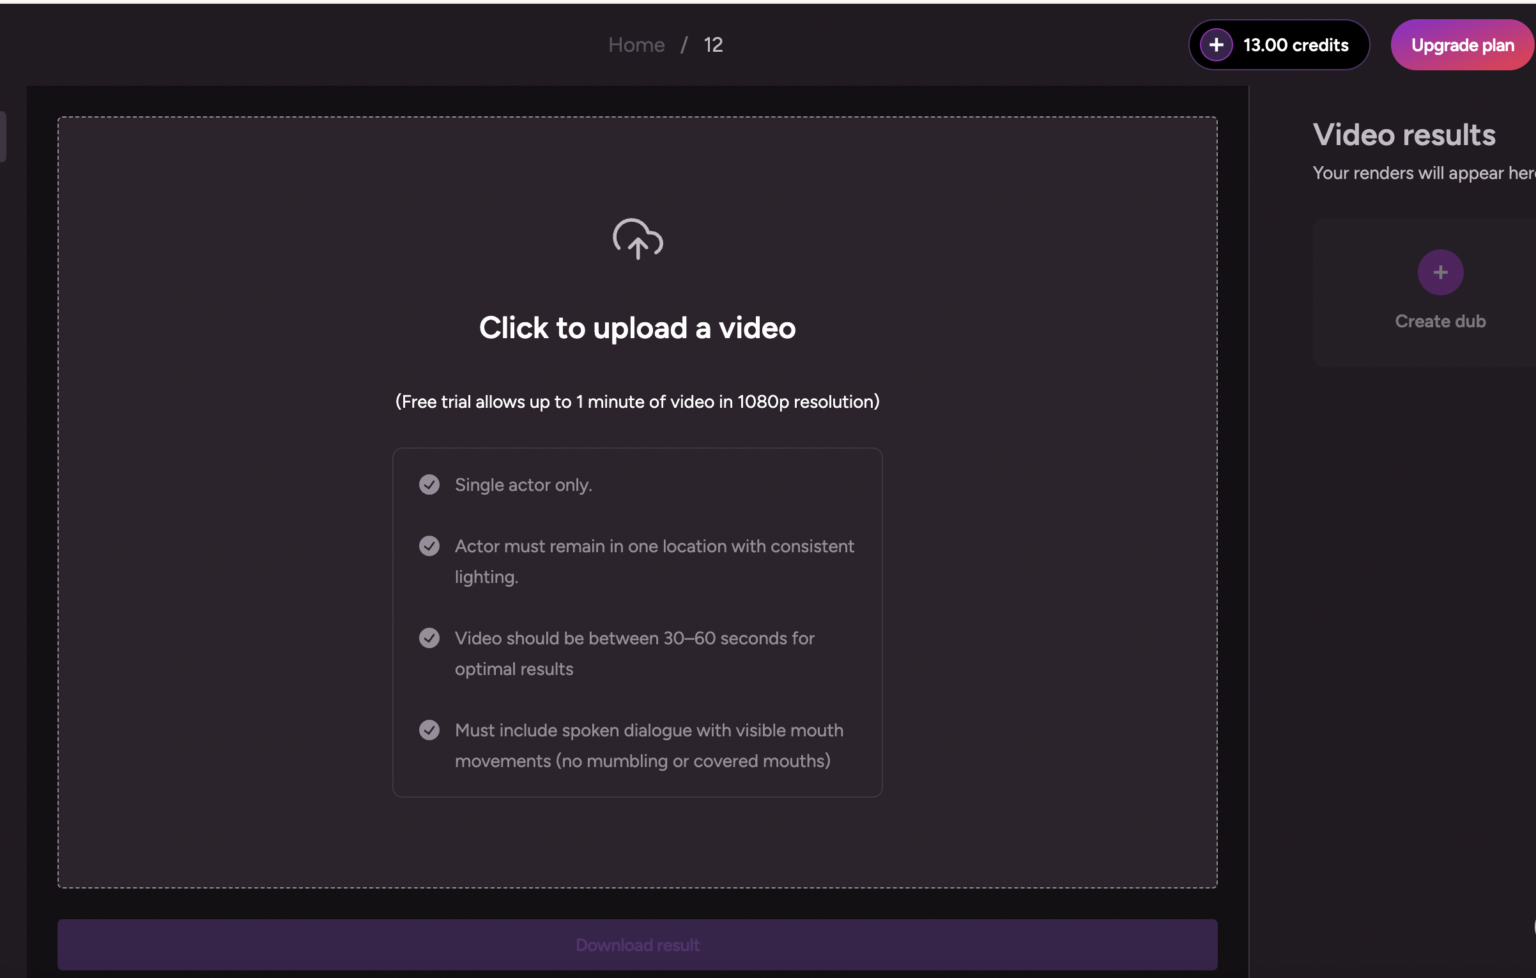The width and height of the screenshot is (1536, 978).
Task: Click the Video results heading
Action: pyautogui.click(x=1404, y=135)
